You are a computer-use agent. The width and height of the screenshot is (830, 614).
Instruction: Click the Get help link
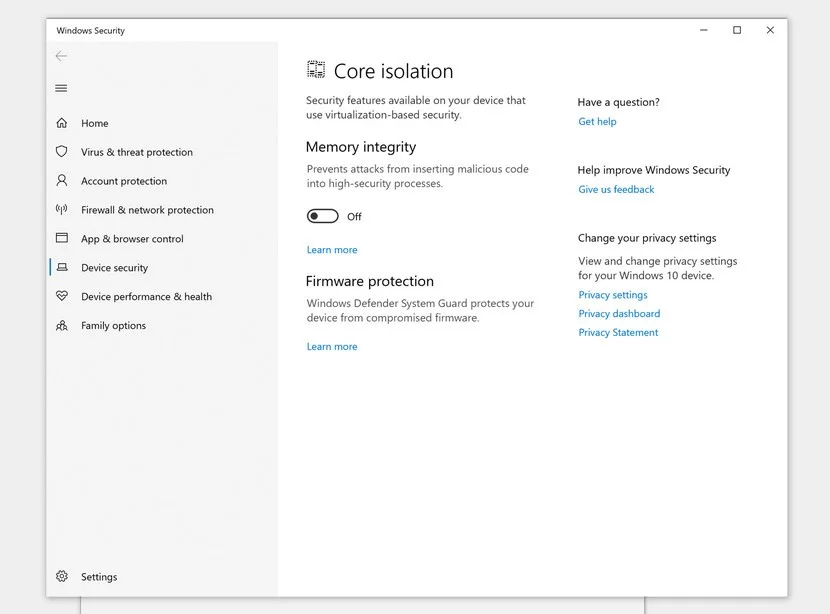597,122
